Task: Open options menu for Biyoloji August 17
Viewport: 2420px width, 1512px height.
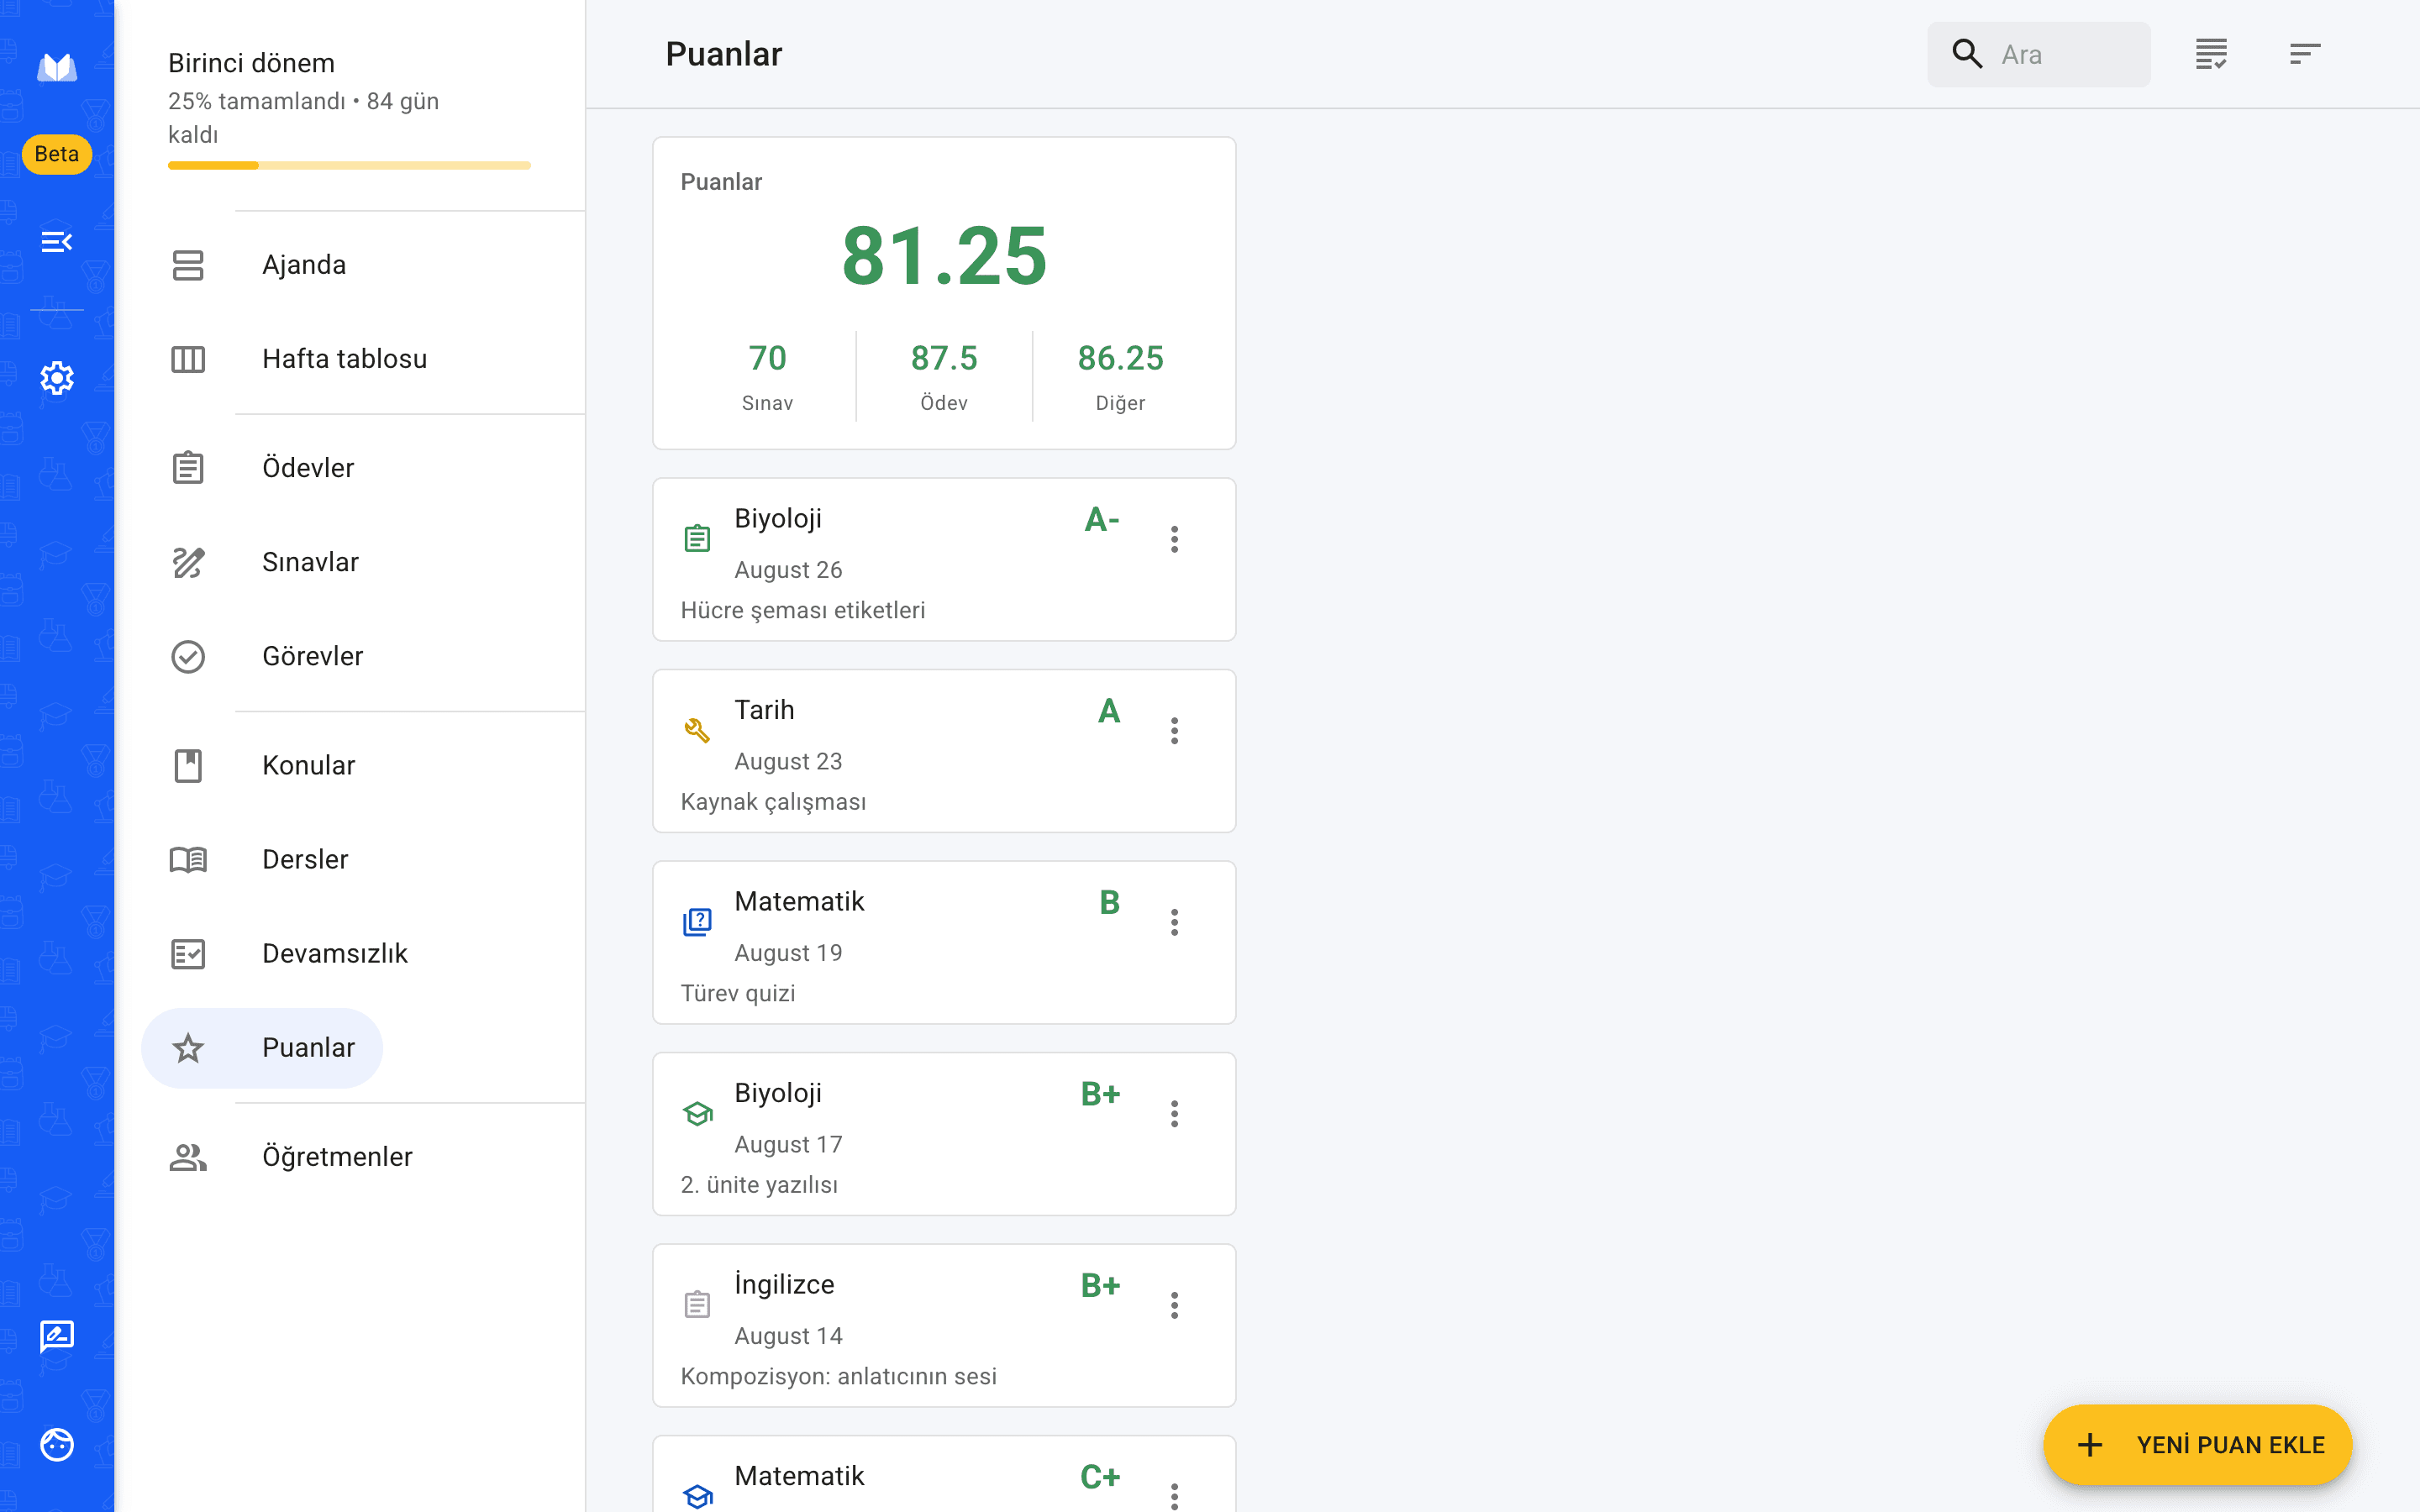Action: [1175, 1114]
